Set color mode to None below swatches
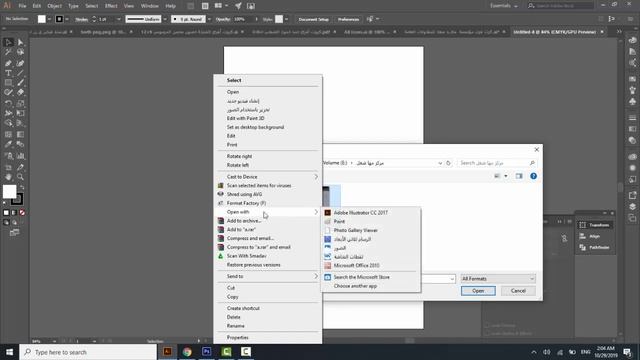The height and width of the screenshot is (360, 640). click(22, 213)
